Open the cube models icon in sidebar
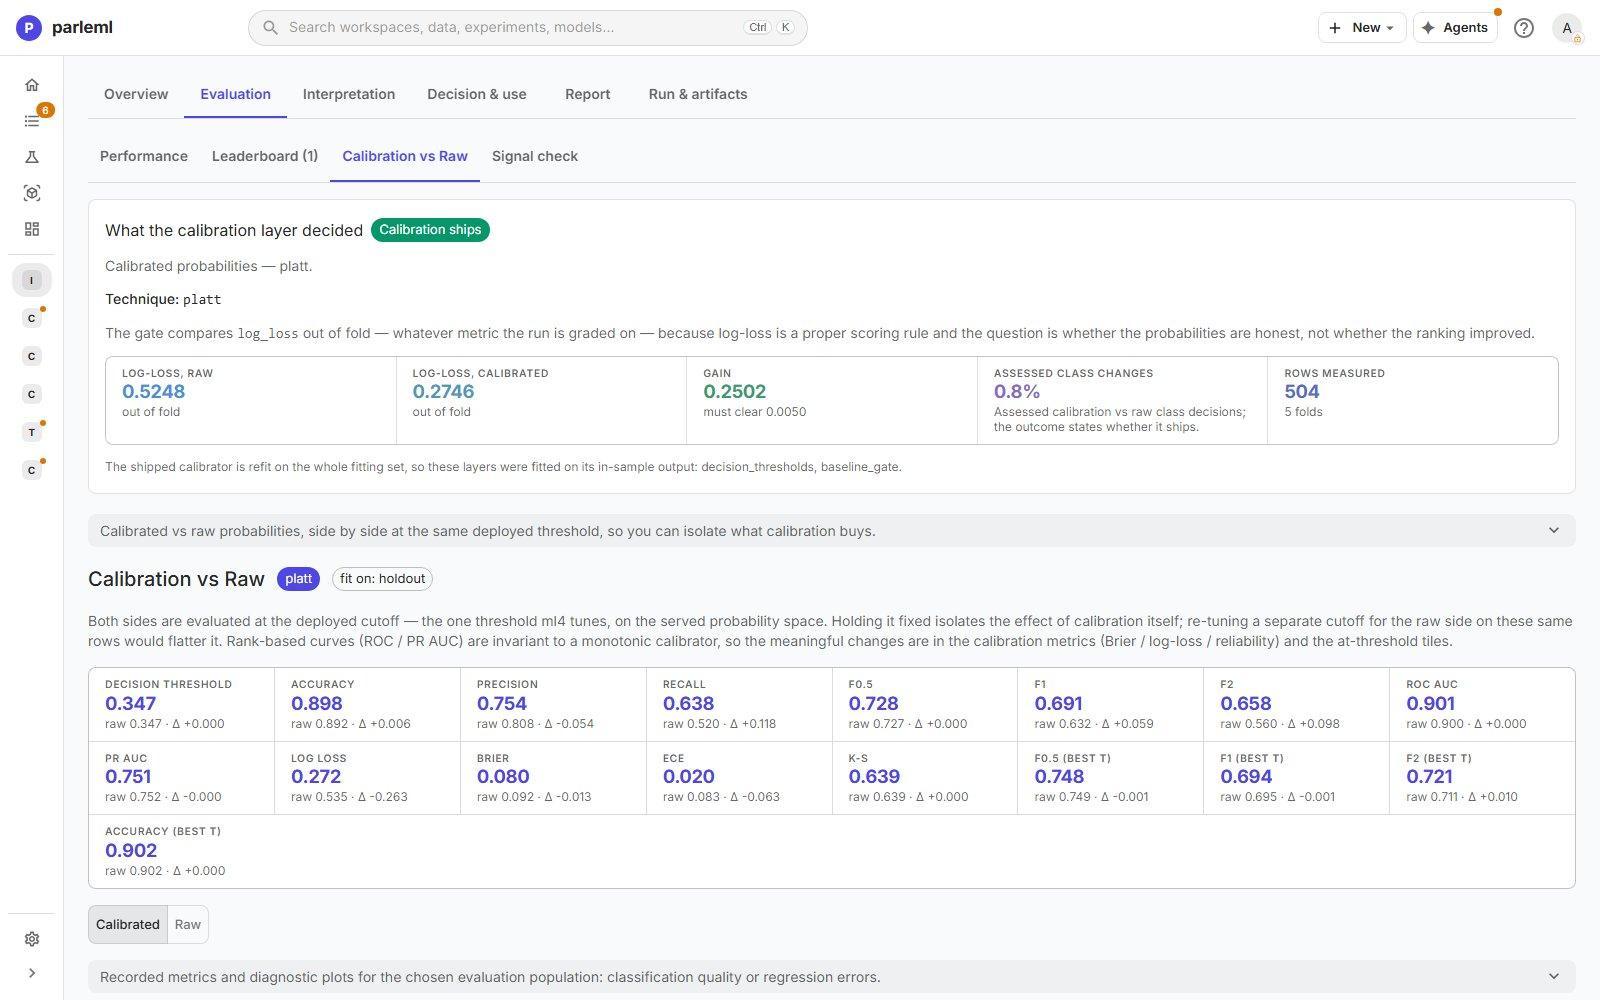Viewport: 1600px width, 1000px height. coord(32,193)
